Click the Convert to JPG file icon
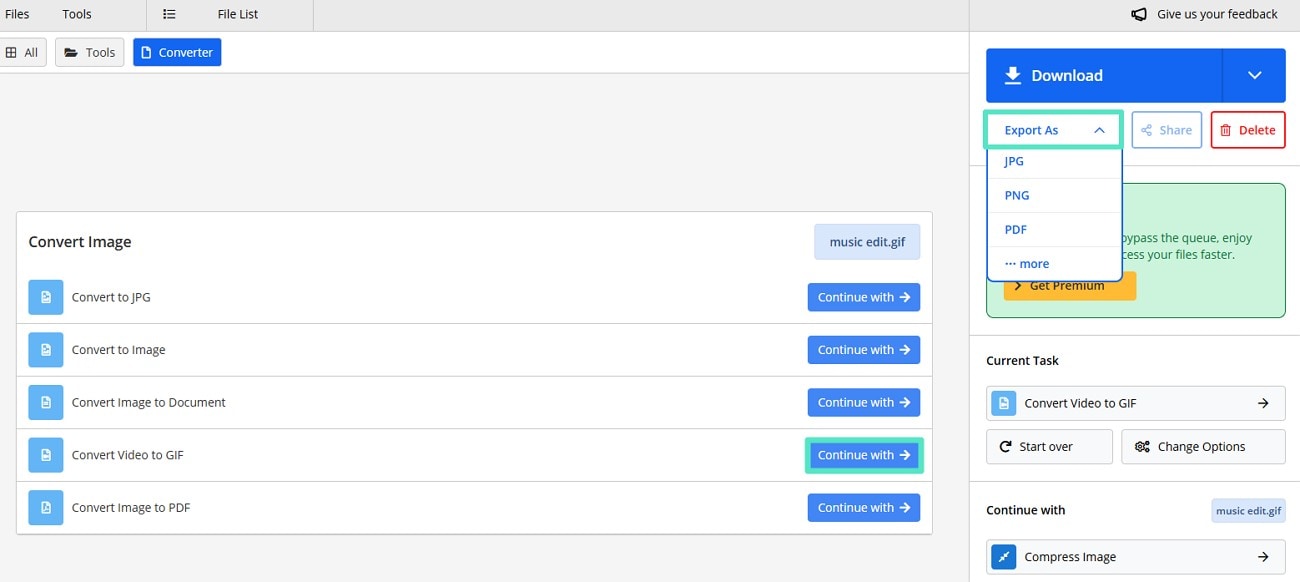Viewport: 1300px width, 582px height. tap(45, 297)
